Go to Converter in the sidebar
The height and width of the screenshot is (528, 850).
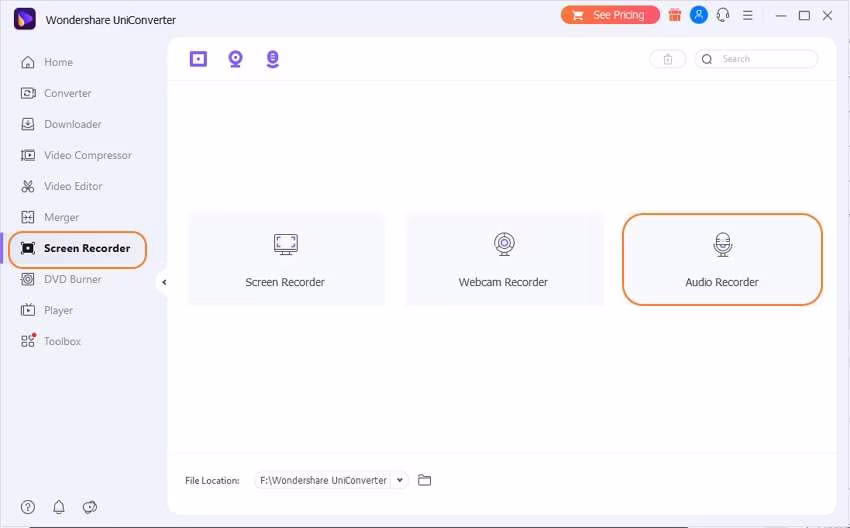[x=56, y=93]
